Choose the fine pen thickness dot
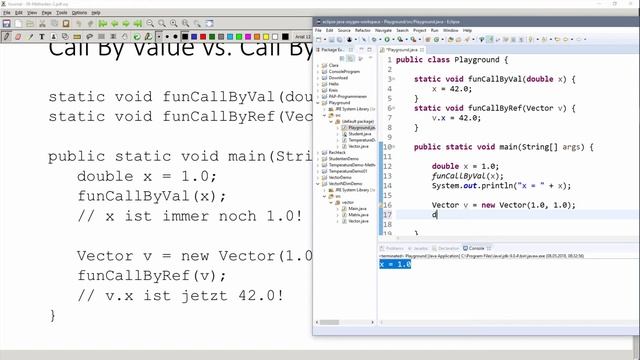The image size is (640, 360). tap(160, 37)
